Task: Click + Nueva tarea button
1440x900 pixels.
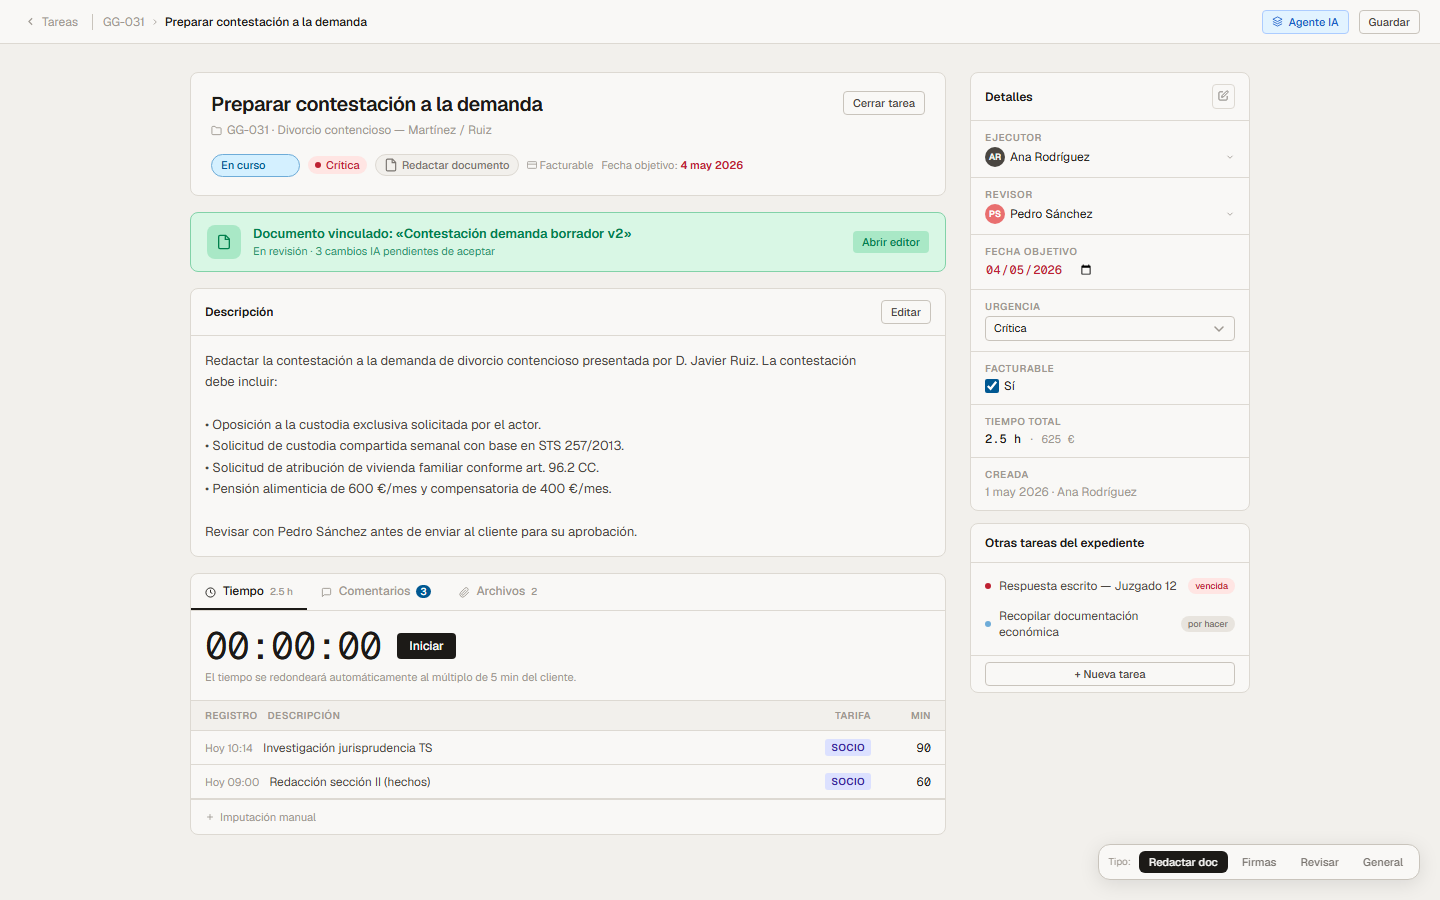Action: tap(1110, 674)
